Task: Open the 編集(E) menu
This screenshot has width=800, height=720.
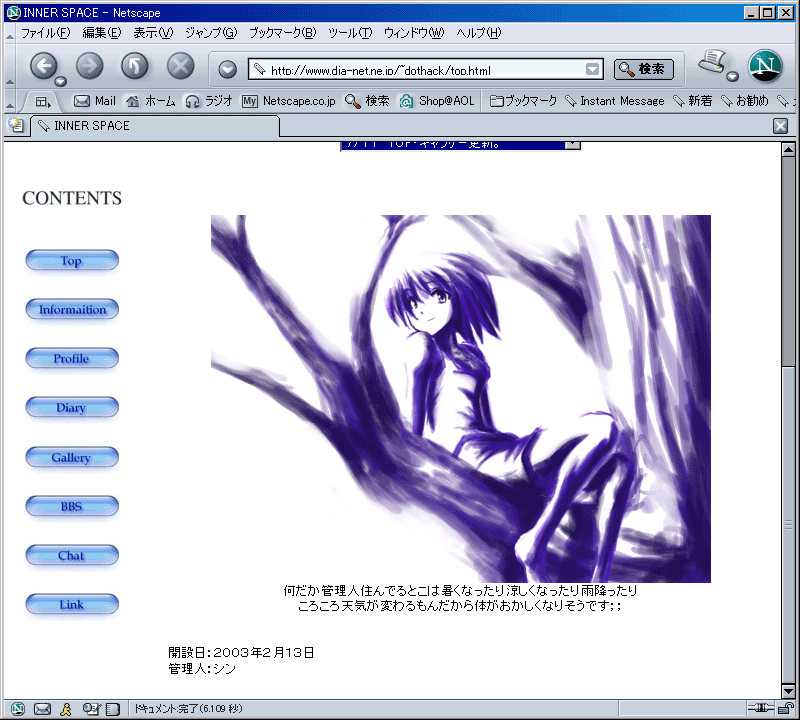Action: click(102, 33)
